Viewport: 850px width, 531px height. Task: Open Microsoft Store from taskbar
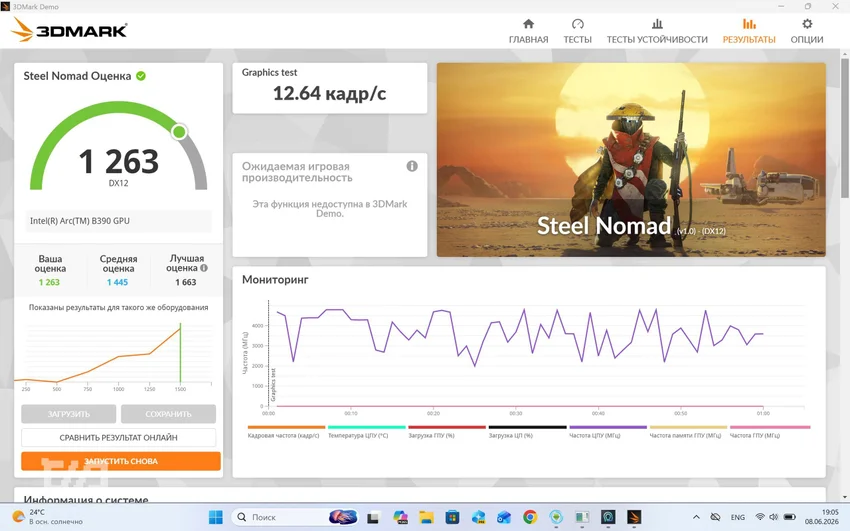click(x=452, y=517)
